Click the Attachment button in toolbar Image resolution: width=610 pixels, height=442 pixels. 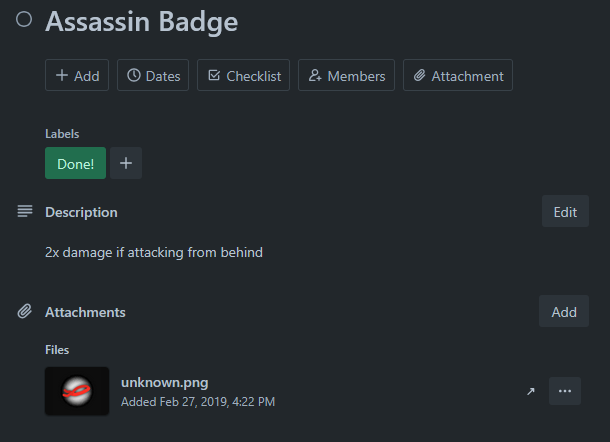[458, 75]
